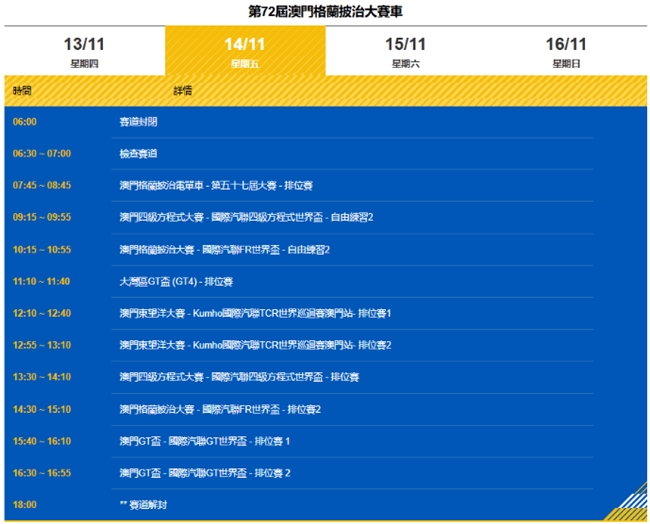Click the 第72屆澳門格蘭披治大賽車 page title
The height and width of the screenshot is (524, 650).
[x=325, y=12]
